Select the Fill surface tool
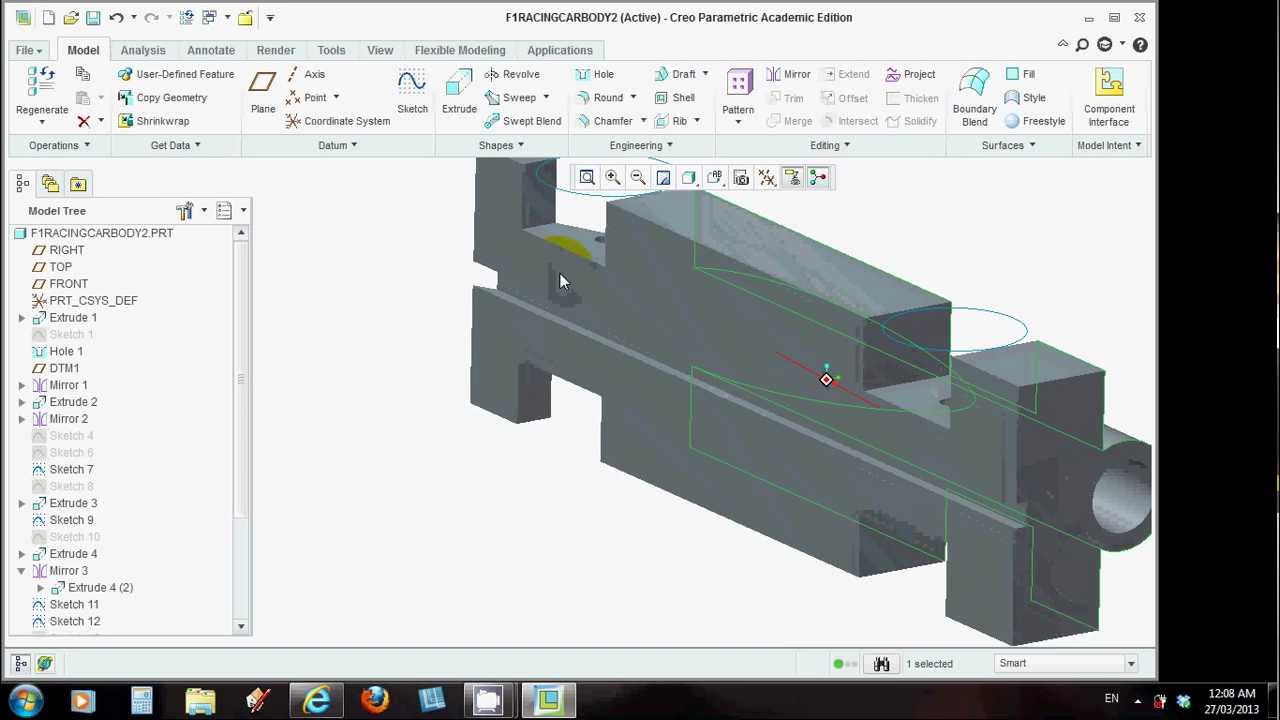 coord(1020,74)
